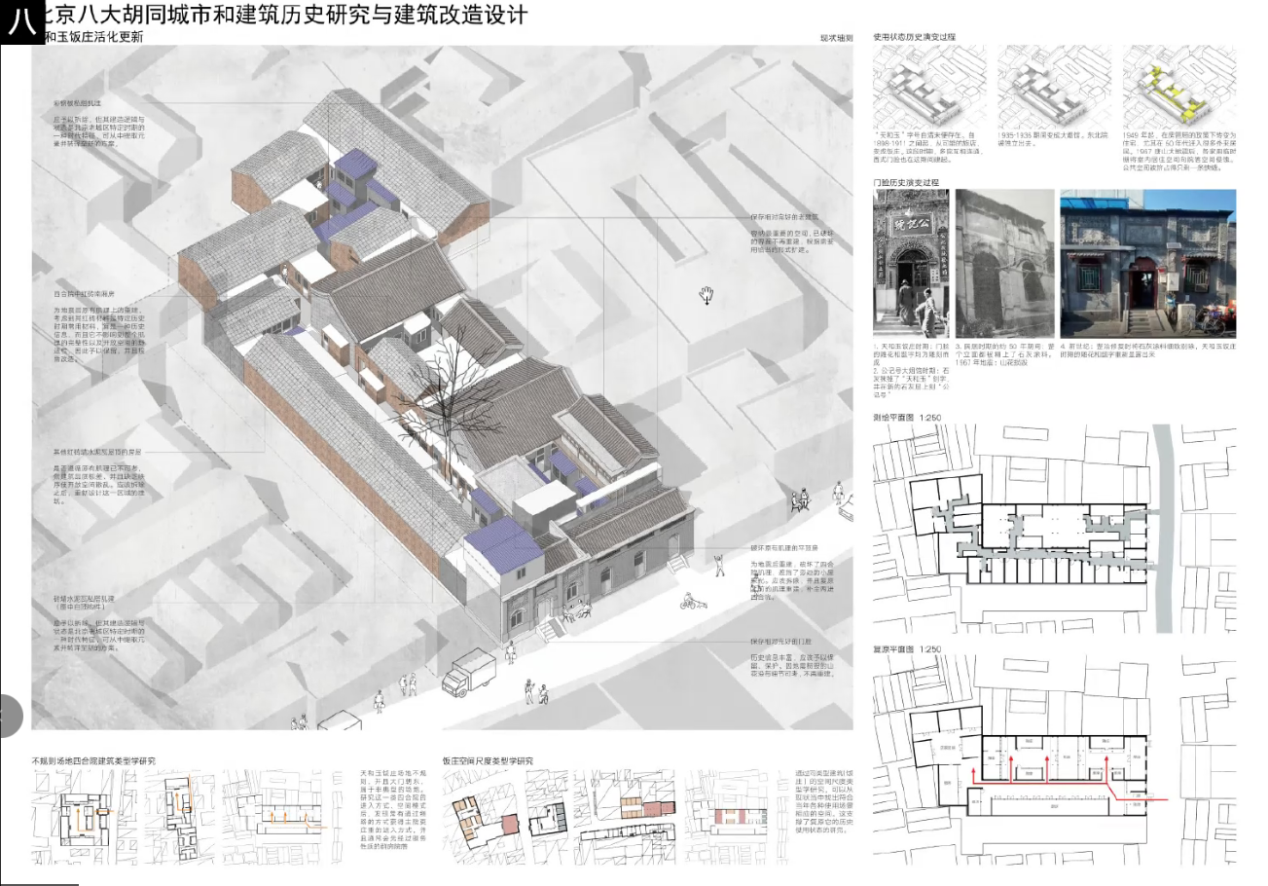Click the 饭庄空间尺度类型学研究 heading

click(487, 761)
